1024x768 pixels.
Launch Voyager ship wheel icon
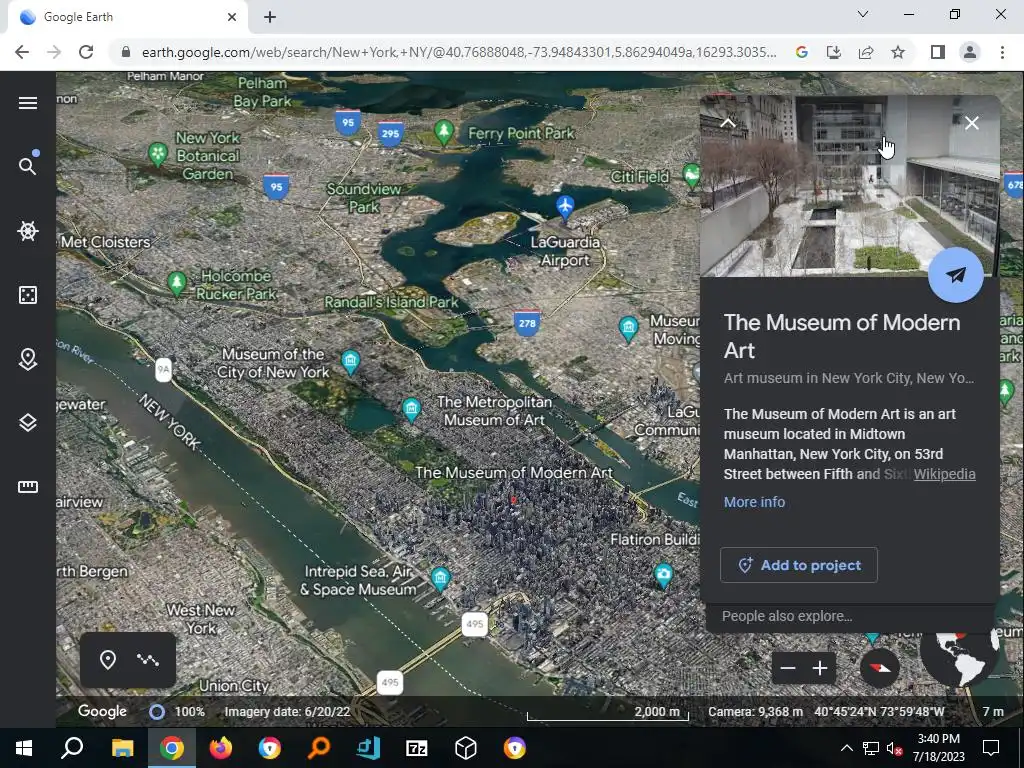click(x=27, y=231)
